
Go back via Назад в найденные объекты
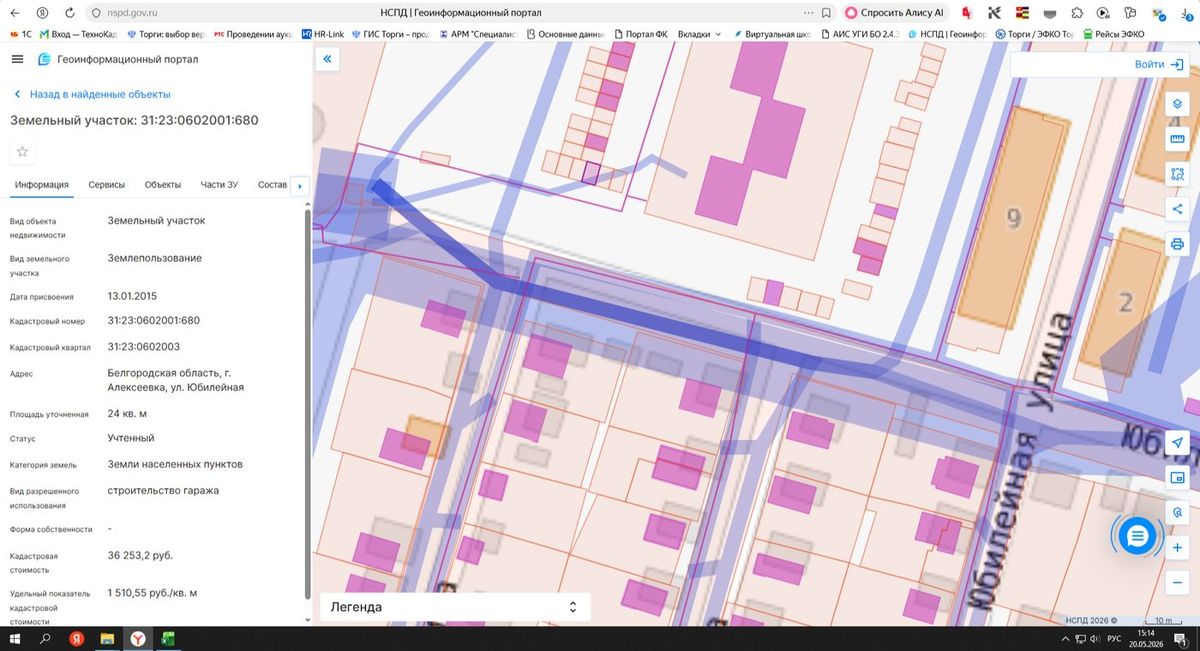pyautogui.click(x=92, y=94)
